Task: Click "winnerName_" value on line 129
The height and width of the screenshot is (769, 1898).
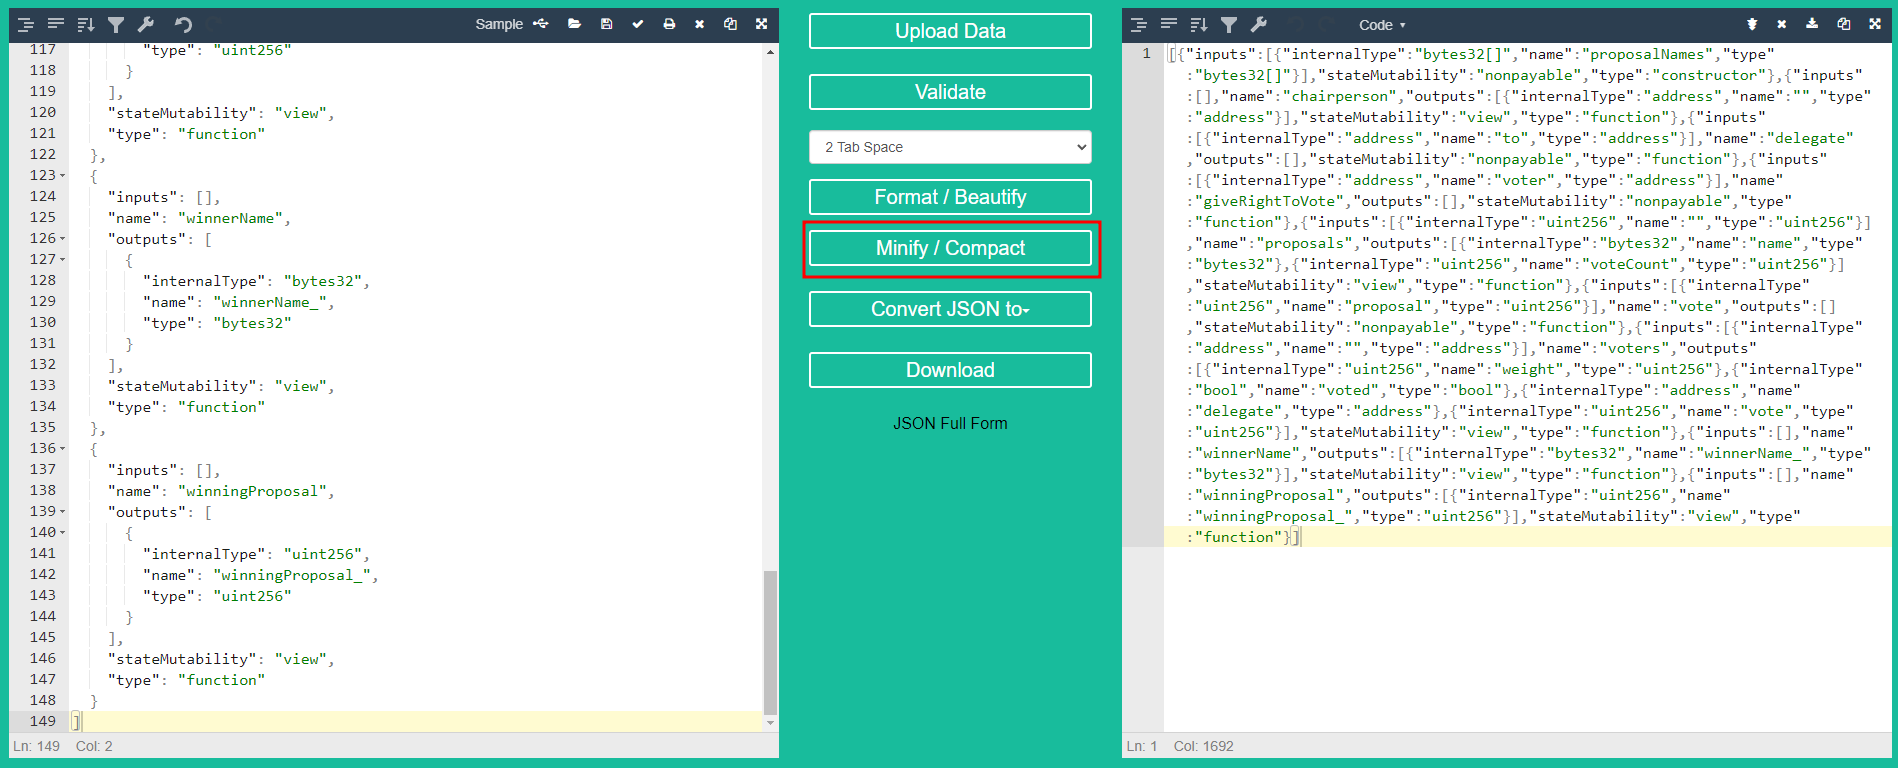Action: pyautogui.click(x=270, y=302)
